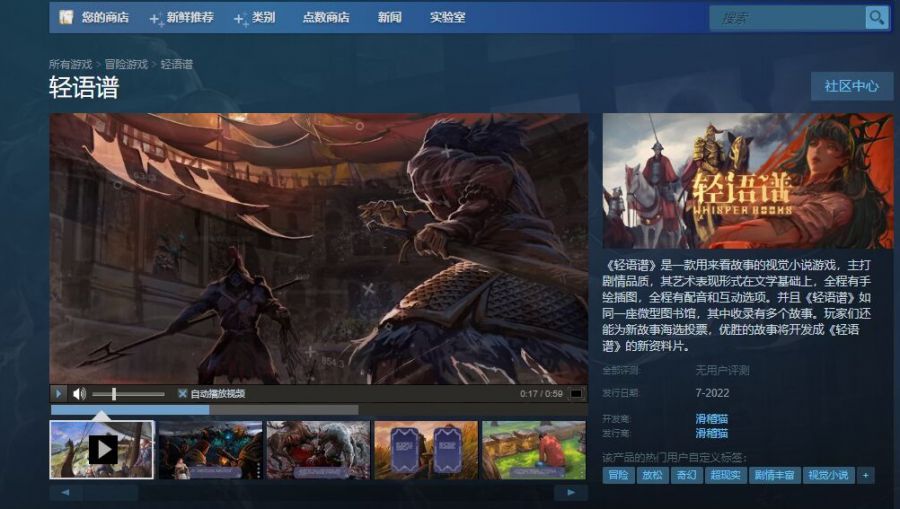Screen dimensions: 900x509
Task: Mute the video using the speaker icon
Action: 79,394
